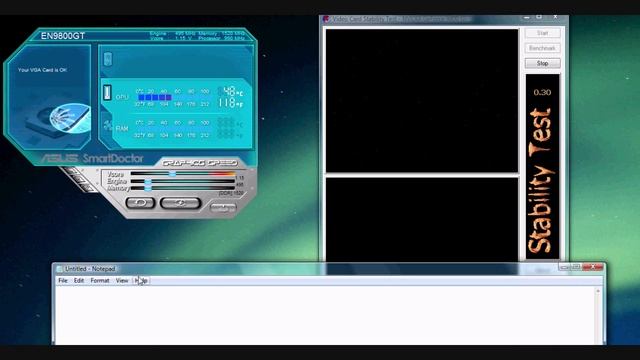
Task: Click the Video Card Stability Test title icon
Action: [326, 19]
